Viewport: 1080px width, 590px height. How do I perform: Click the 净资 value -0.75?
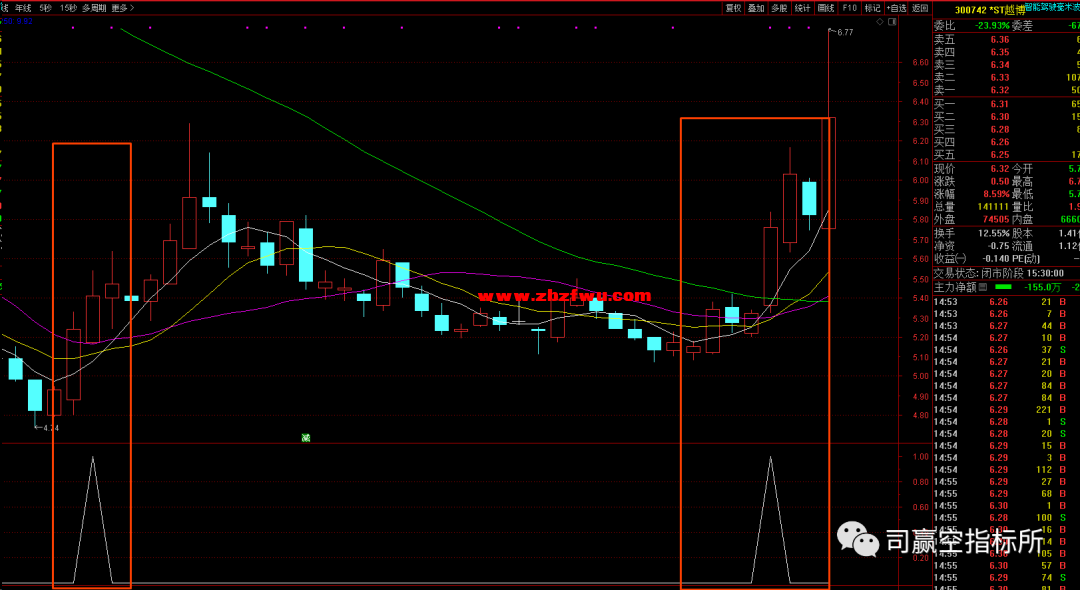click(998, 246)
